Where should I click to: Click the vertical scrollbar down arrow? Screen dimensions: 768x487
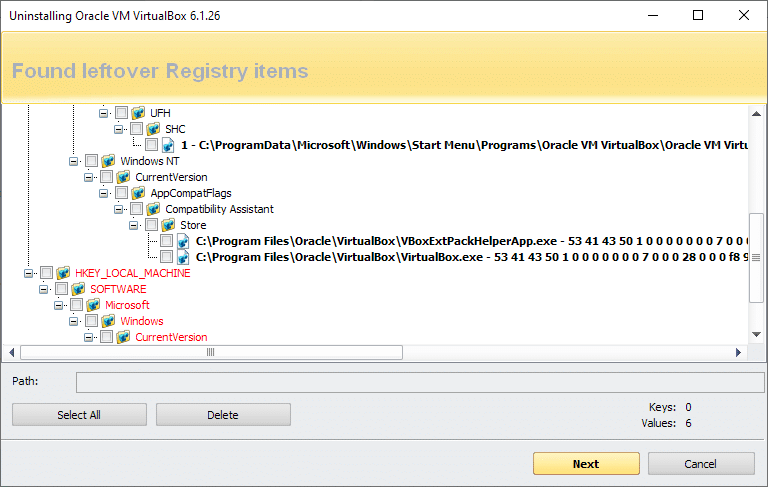pyautogui.click(x=756, y=335)
